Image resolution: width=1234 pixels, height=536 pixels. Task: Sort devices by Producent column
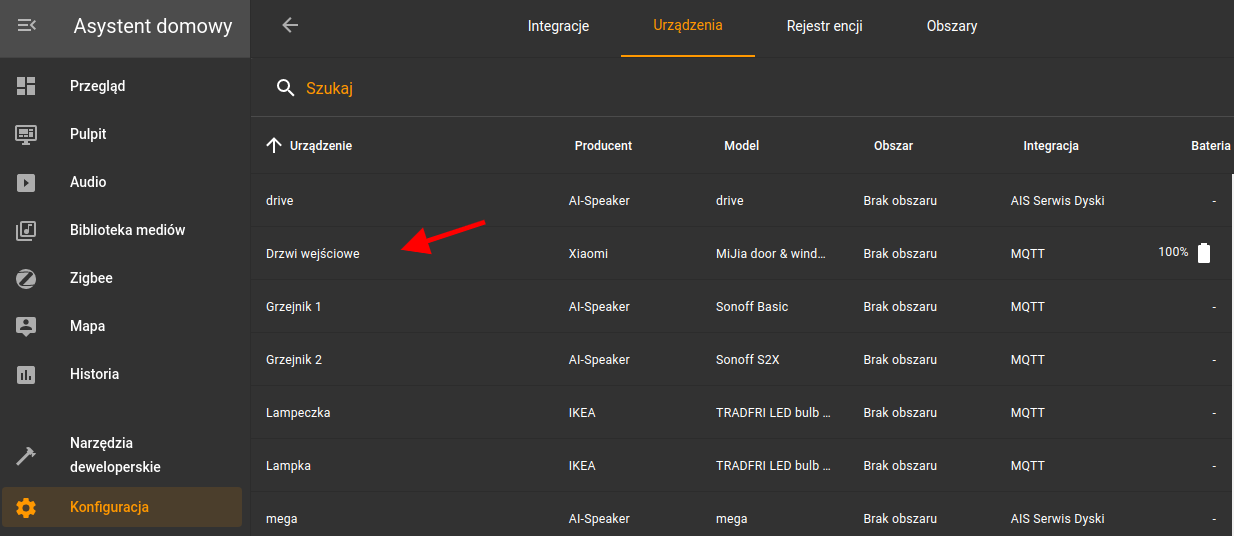pos(603,146)
